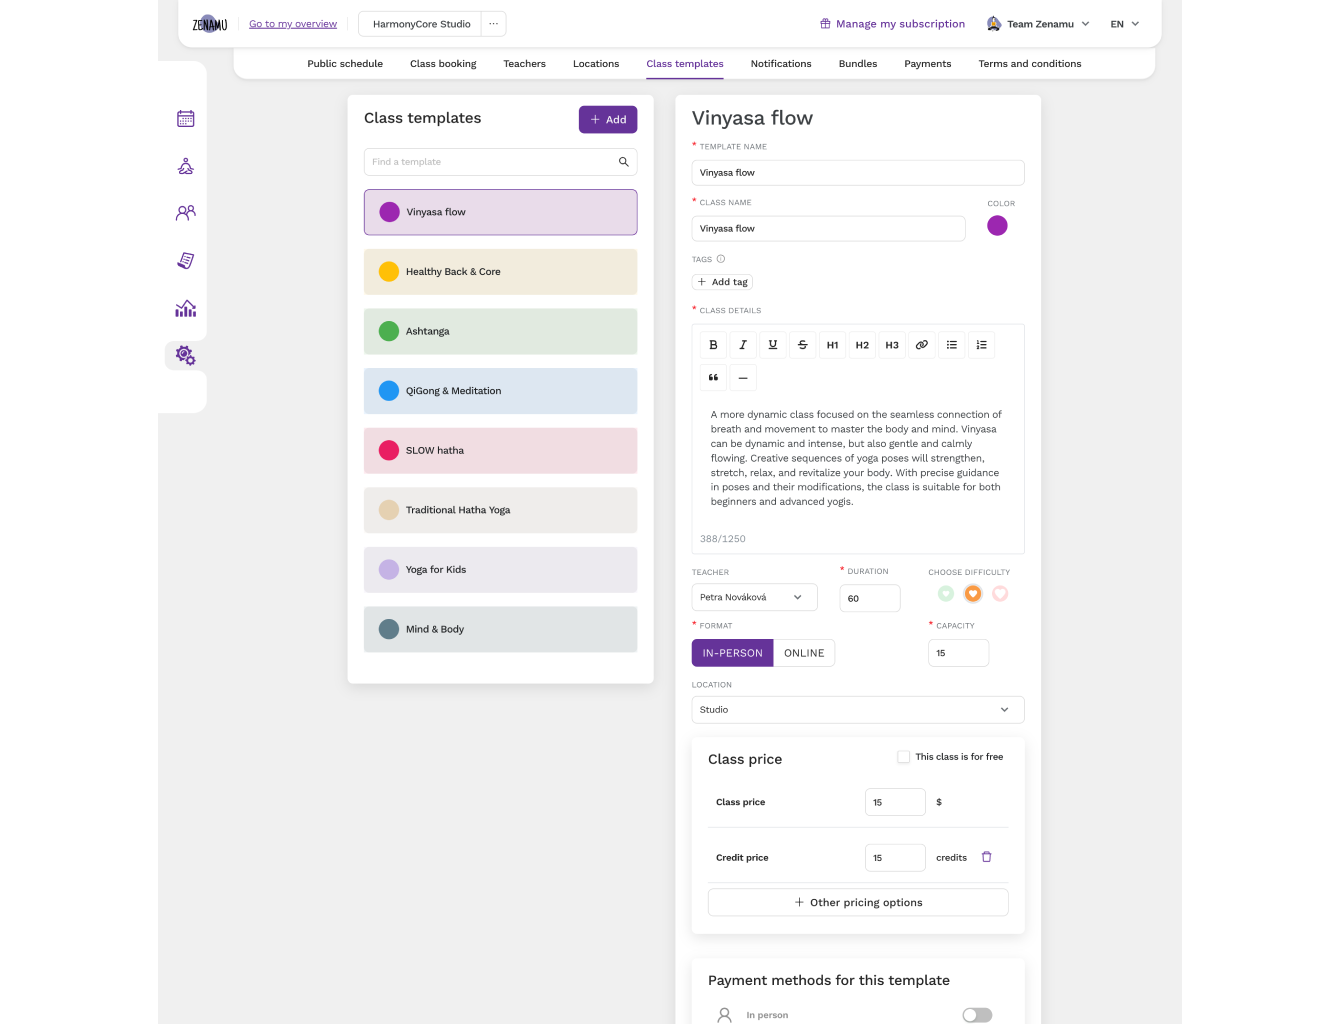Toggle bold formatting in class details
1340x1024 pixels.
[x=713, y=345]
